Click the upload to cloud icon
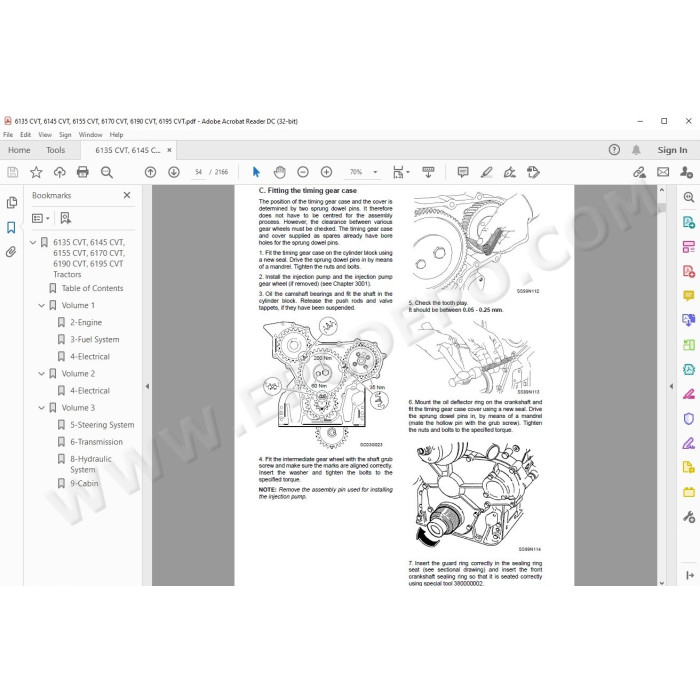Image resolution: width=700 pixels, height=700 pixels. coord(59,172)
